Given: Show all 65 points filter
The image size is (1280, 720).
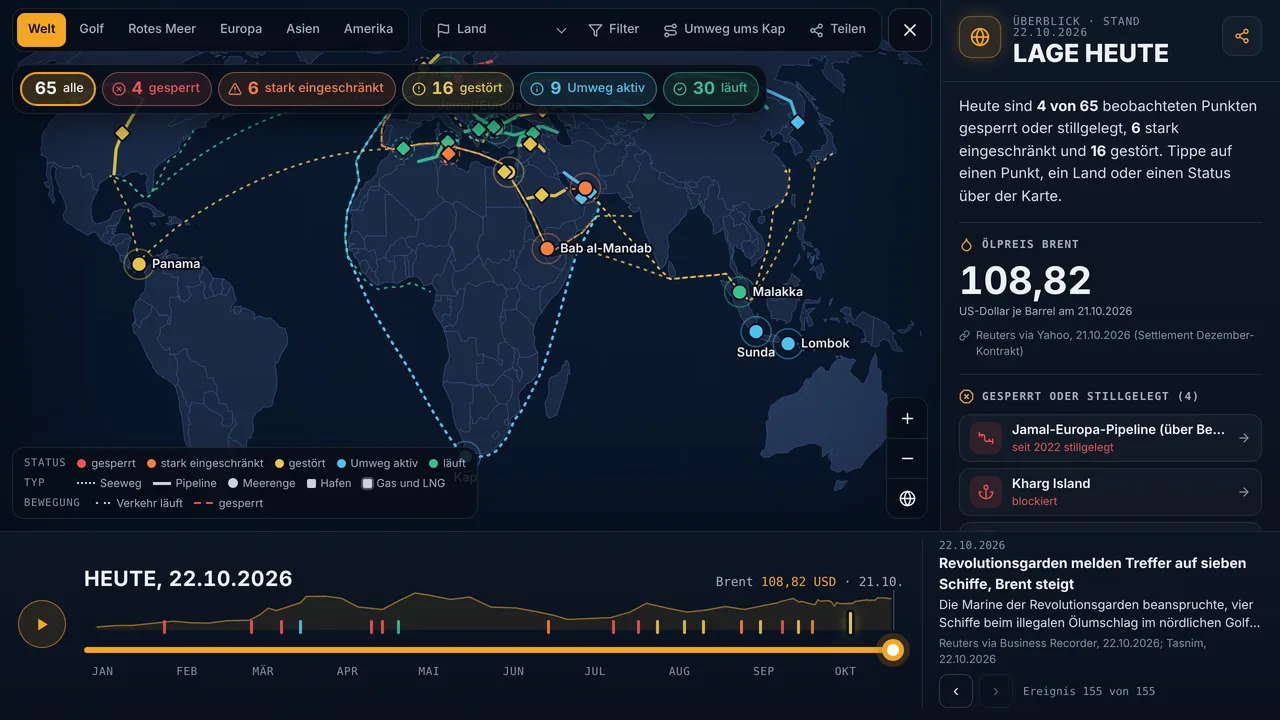Looking at the screenshot, I should 58,88.
